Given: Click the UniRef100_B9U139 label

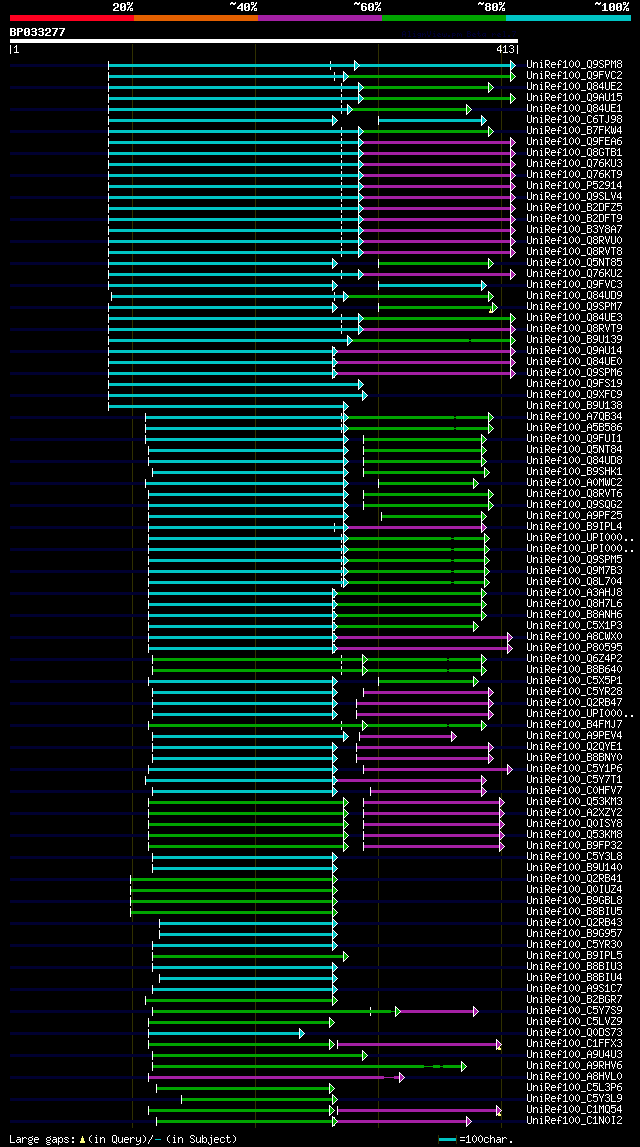Looking at the screenshot, I should click(x=574, y=339).
